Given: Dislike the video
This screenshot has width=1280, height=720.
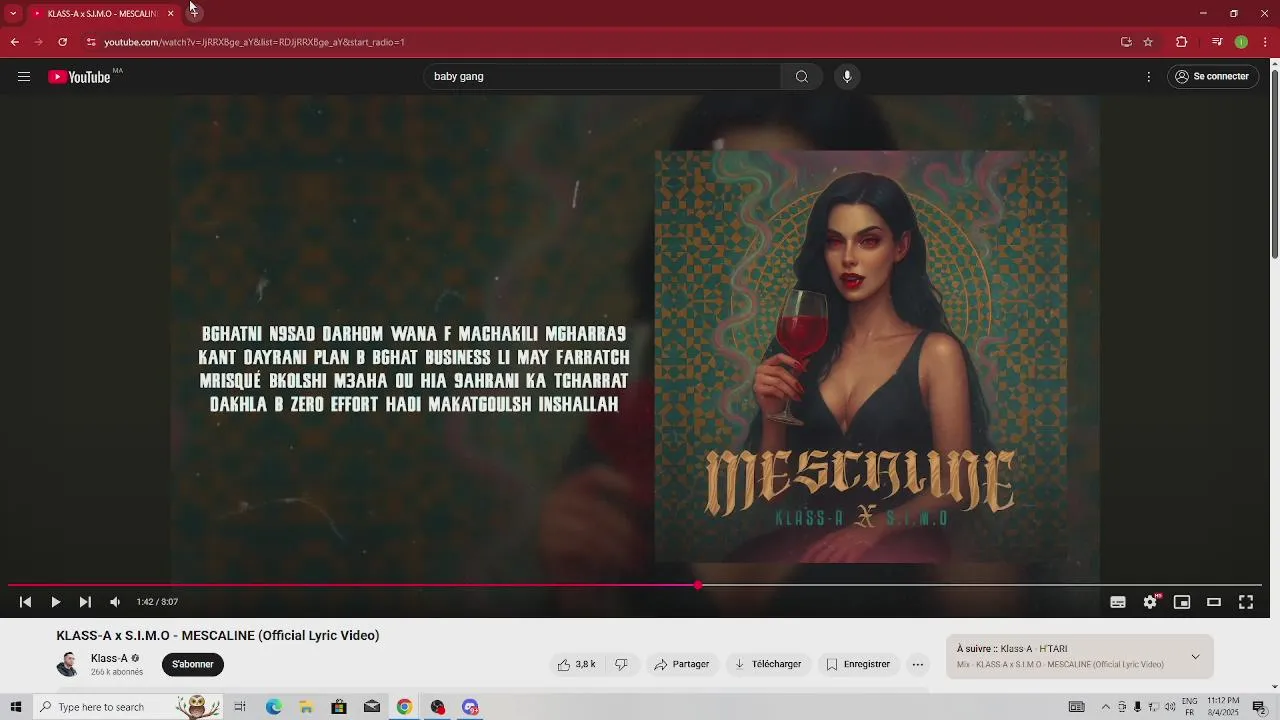Looking at the screenshot, I should coord(621,664).
